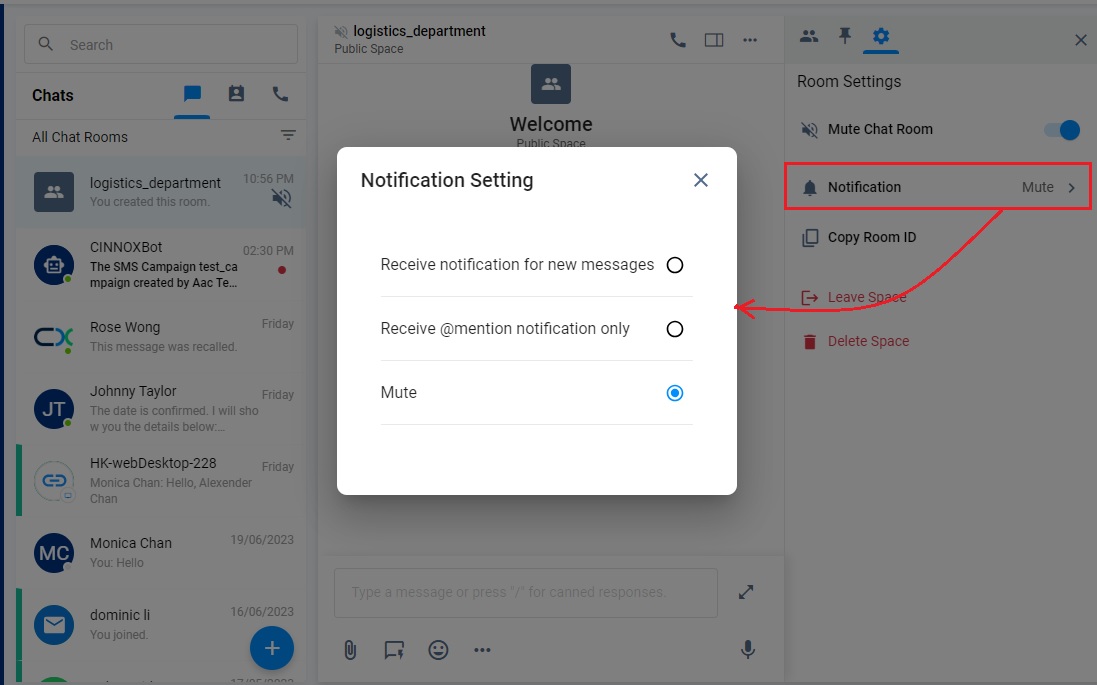Click the Delete Space trash icon

point(809,341)
